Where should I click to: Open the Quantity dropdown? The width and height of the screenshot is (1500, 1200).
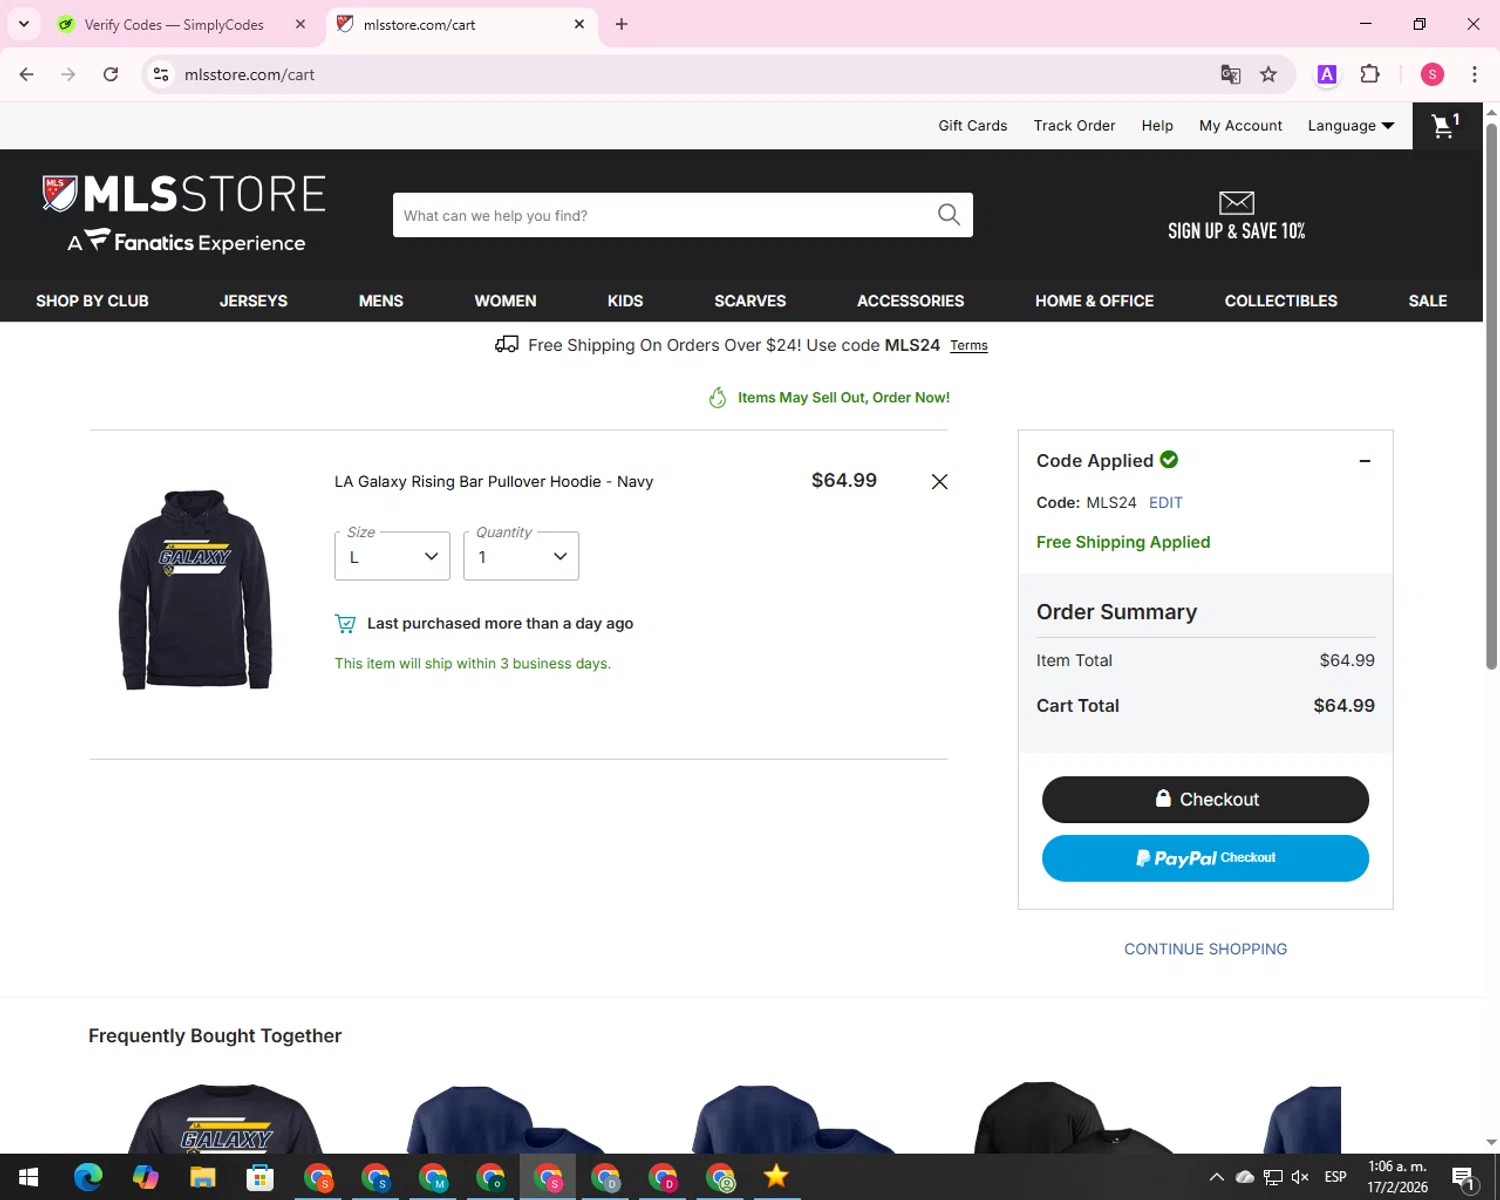click(x=521, y=556)
